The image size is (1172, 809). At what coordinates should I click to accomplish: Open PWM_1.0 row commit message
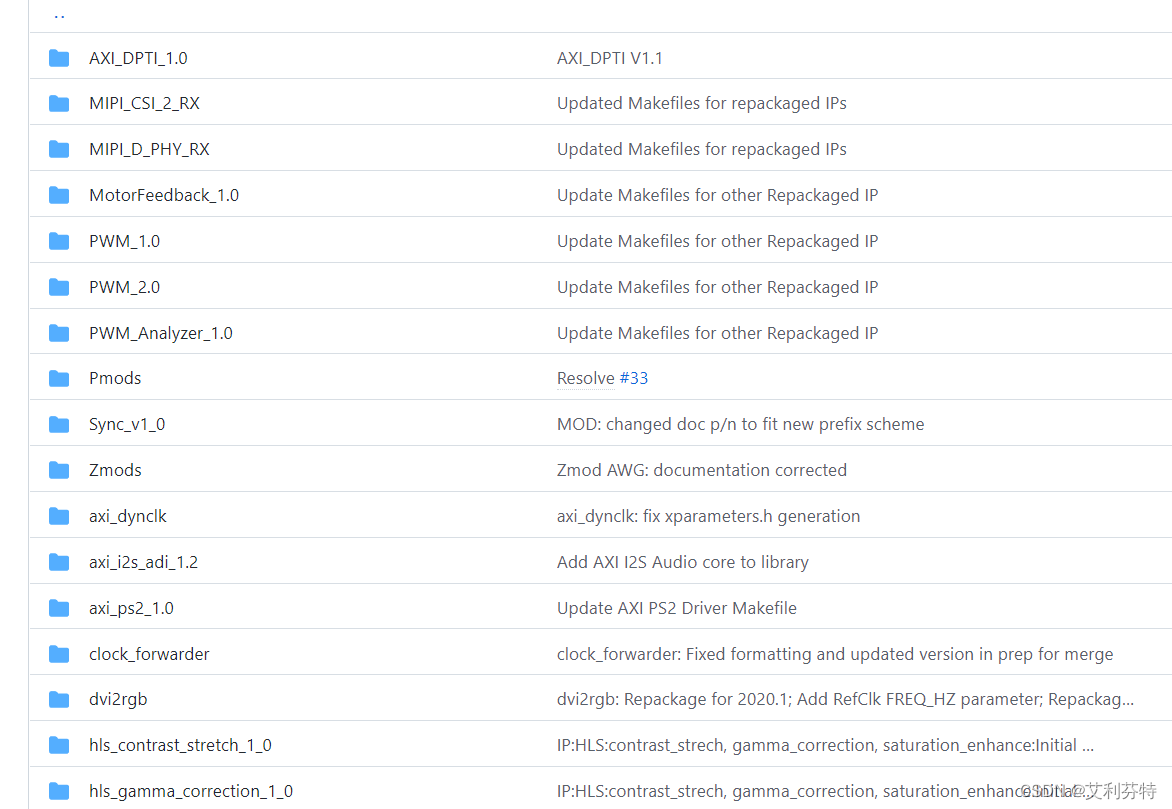[x=718, y=242]
